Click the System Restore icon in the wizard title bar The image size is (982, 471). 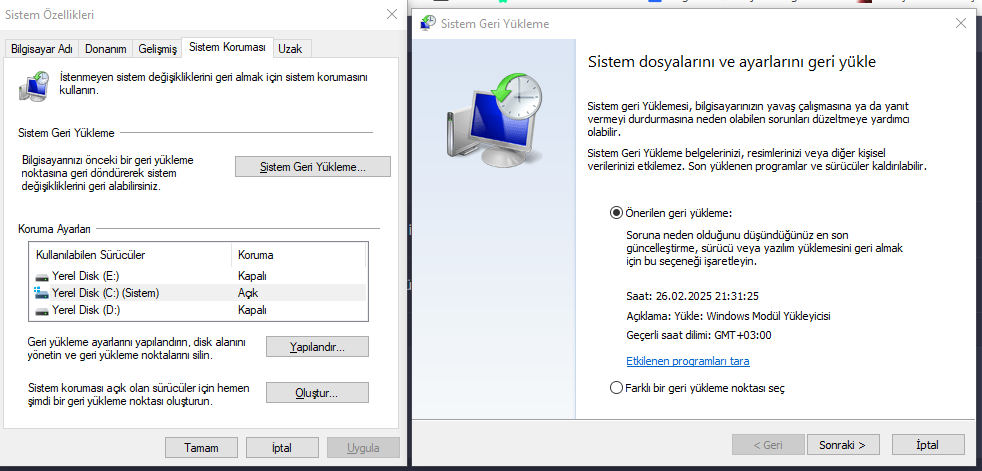pos(428,24)
